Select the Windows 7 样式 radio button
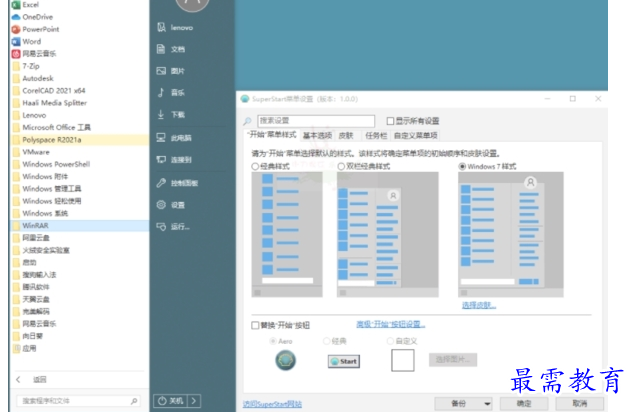Image resolution: width=632 pixels, height=412 pixels. tap(462, 166)
